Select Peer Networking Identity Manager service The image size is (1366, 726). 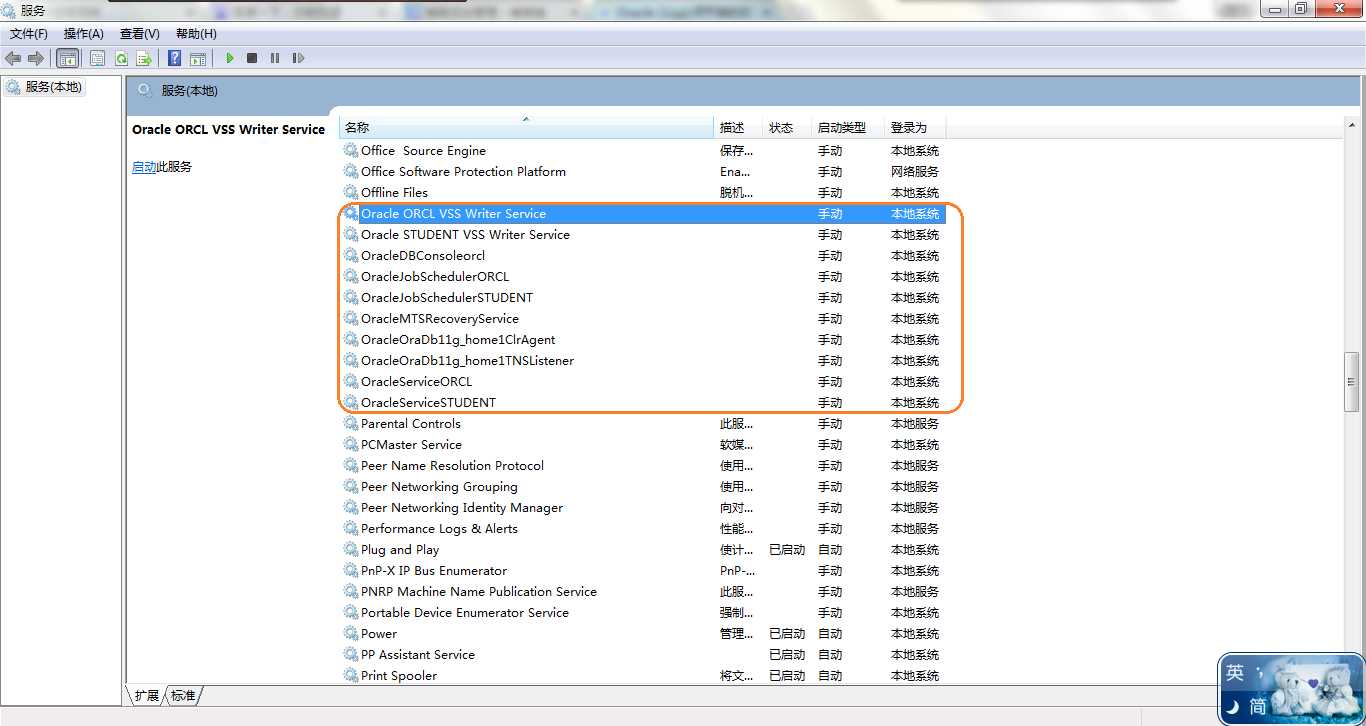[643, 507]
